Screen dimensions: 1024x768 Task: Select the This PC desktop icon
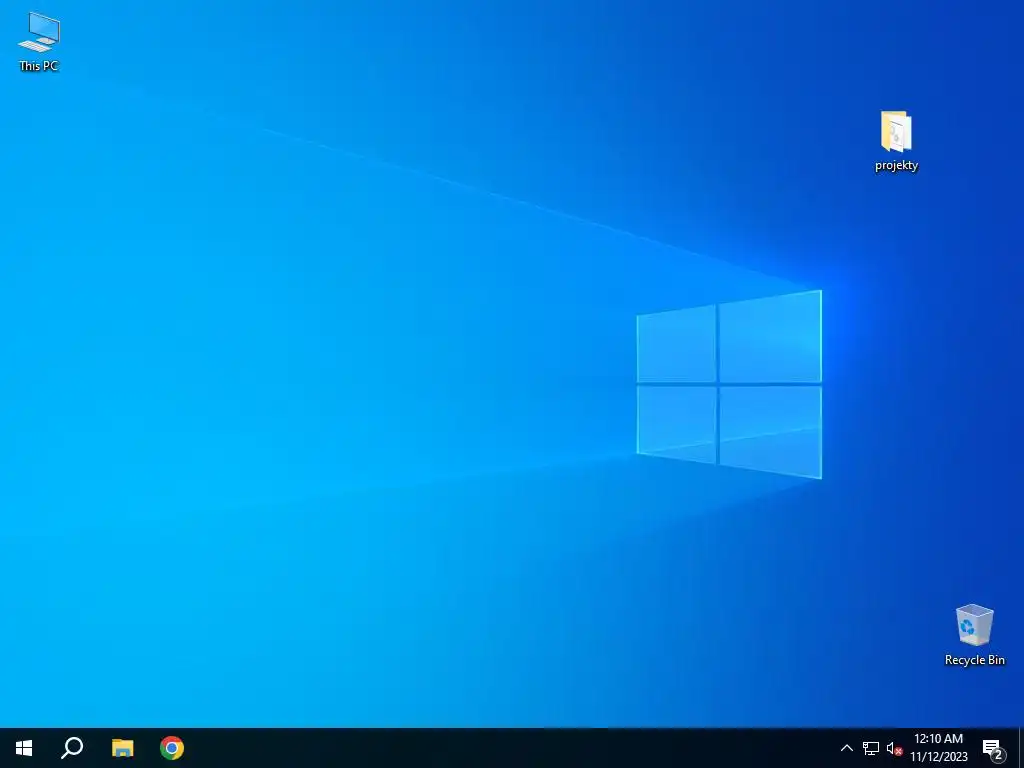[39, 41]
